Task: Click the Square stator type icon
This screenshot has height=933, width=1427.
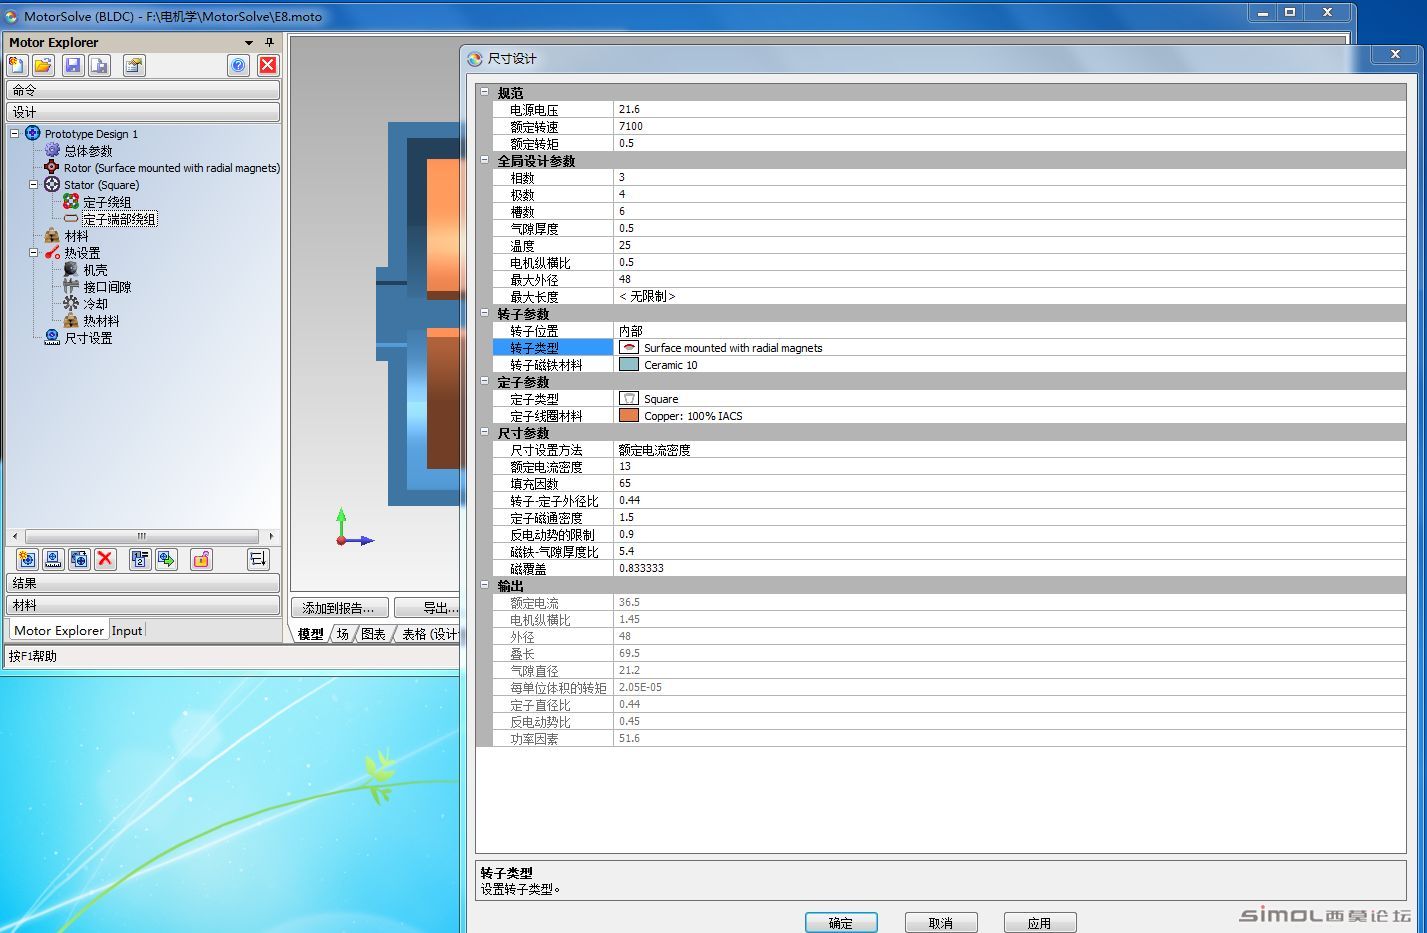Action: 629,398
